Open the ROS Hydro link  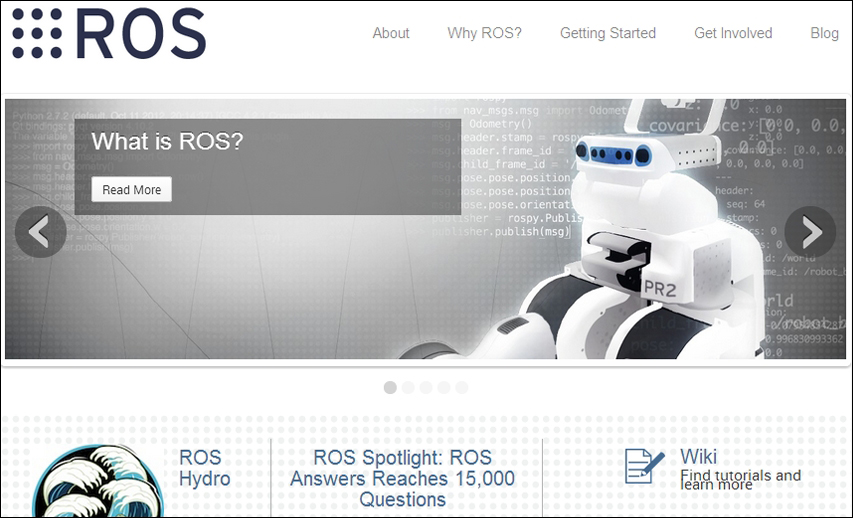click(x=205, y=468)
